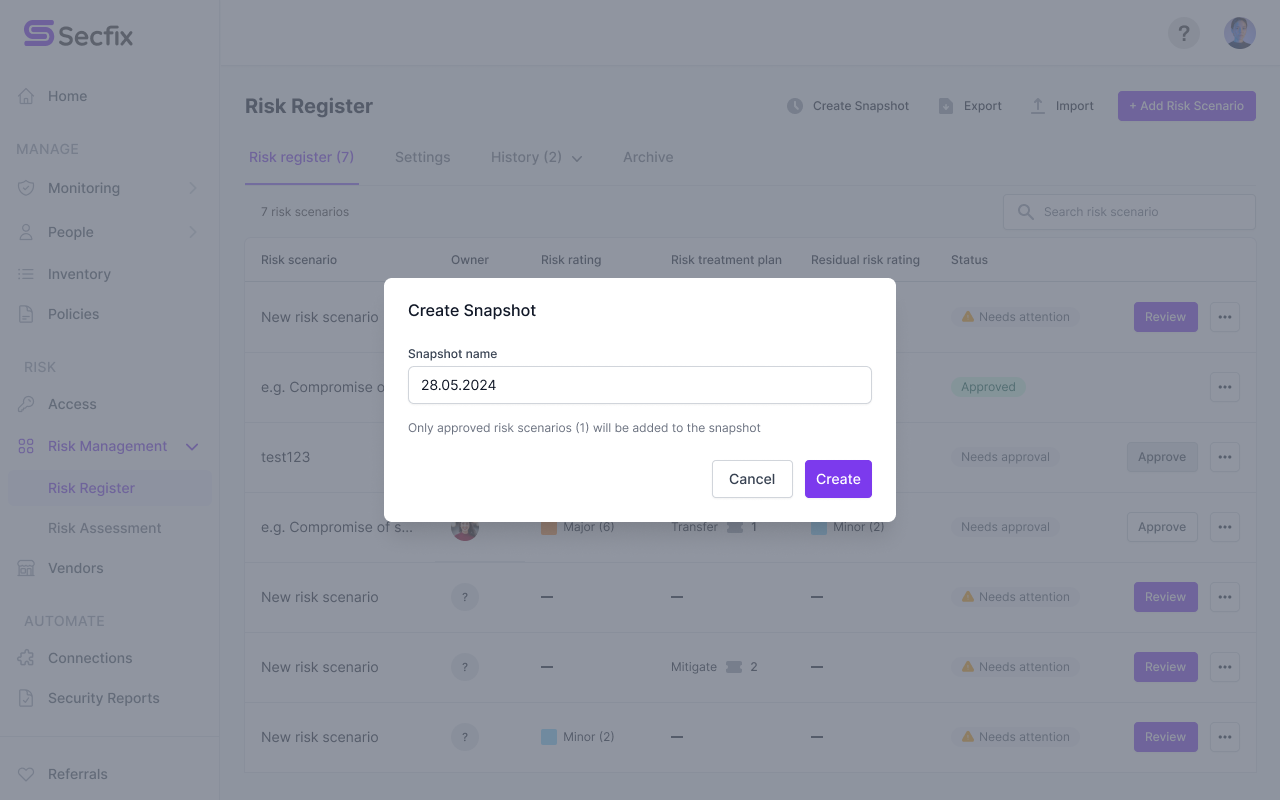This screenshot has width=1280, height=800.
Task: Click the Export file icon
Action: coord(946,106)
